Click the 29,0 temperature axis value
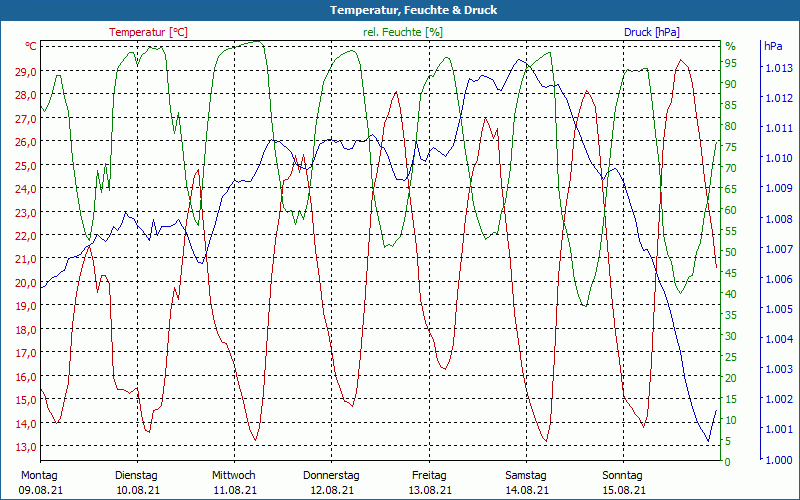The width and height of the screenshot is (800, 500). click(26, 72)
